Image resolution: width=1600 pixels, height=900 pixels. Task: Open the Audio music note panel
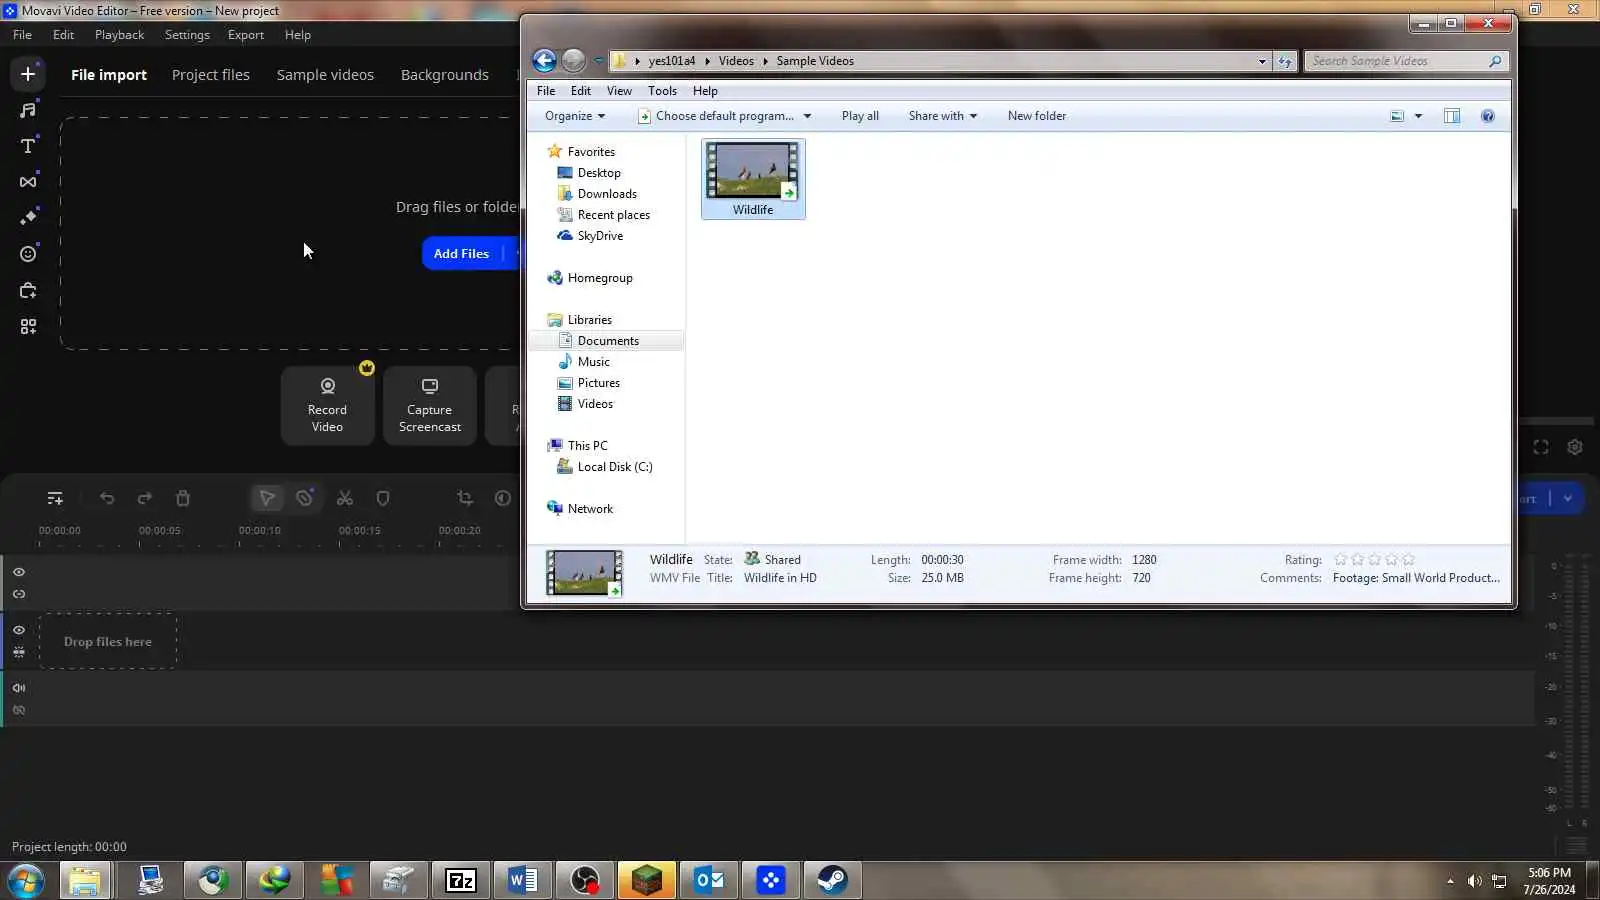[x=28, y=110]
